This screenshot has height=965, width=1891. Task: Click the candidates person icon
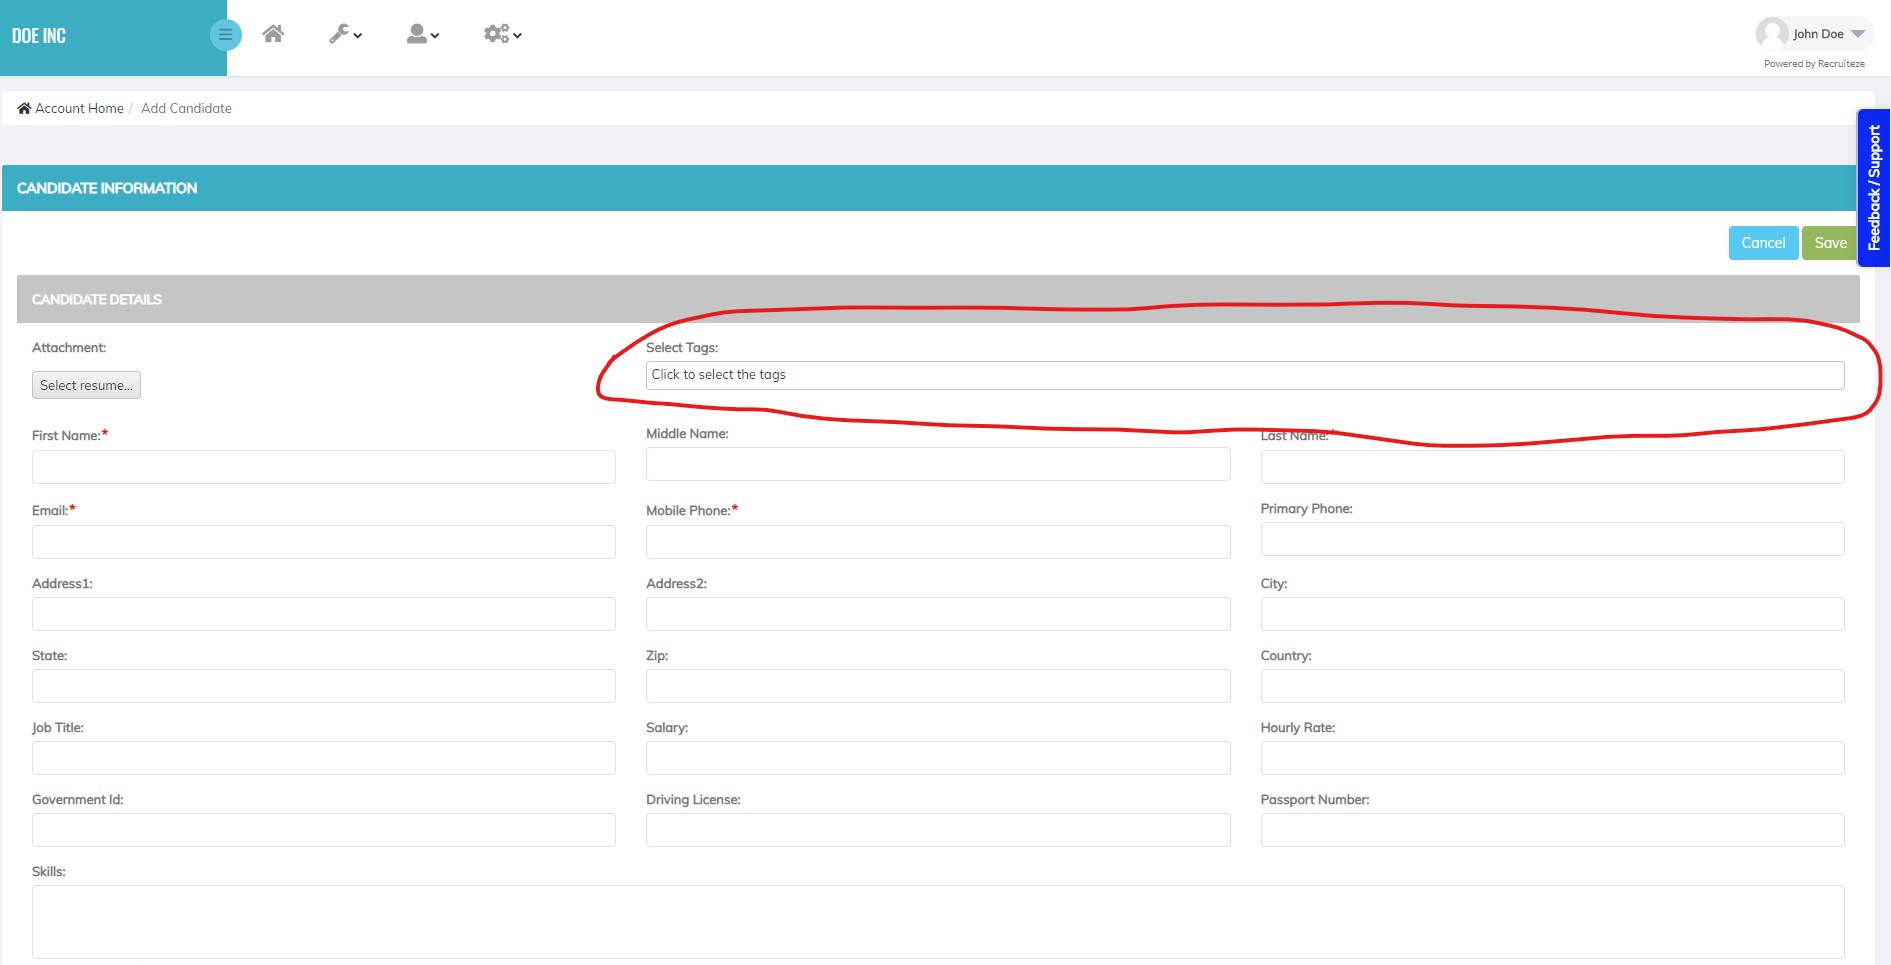417,33
